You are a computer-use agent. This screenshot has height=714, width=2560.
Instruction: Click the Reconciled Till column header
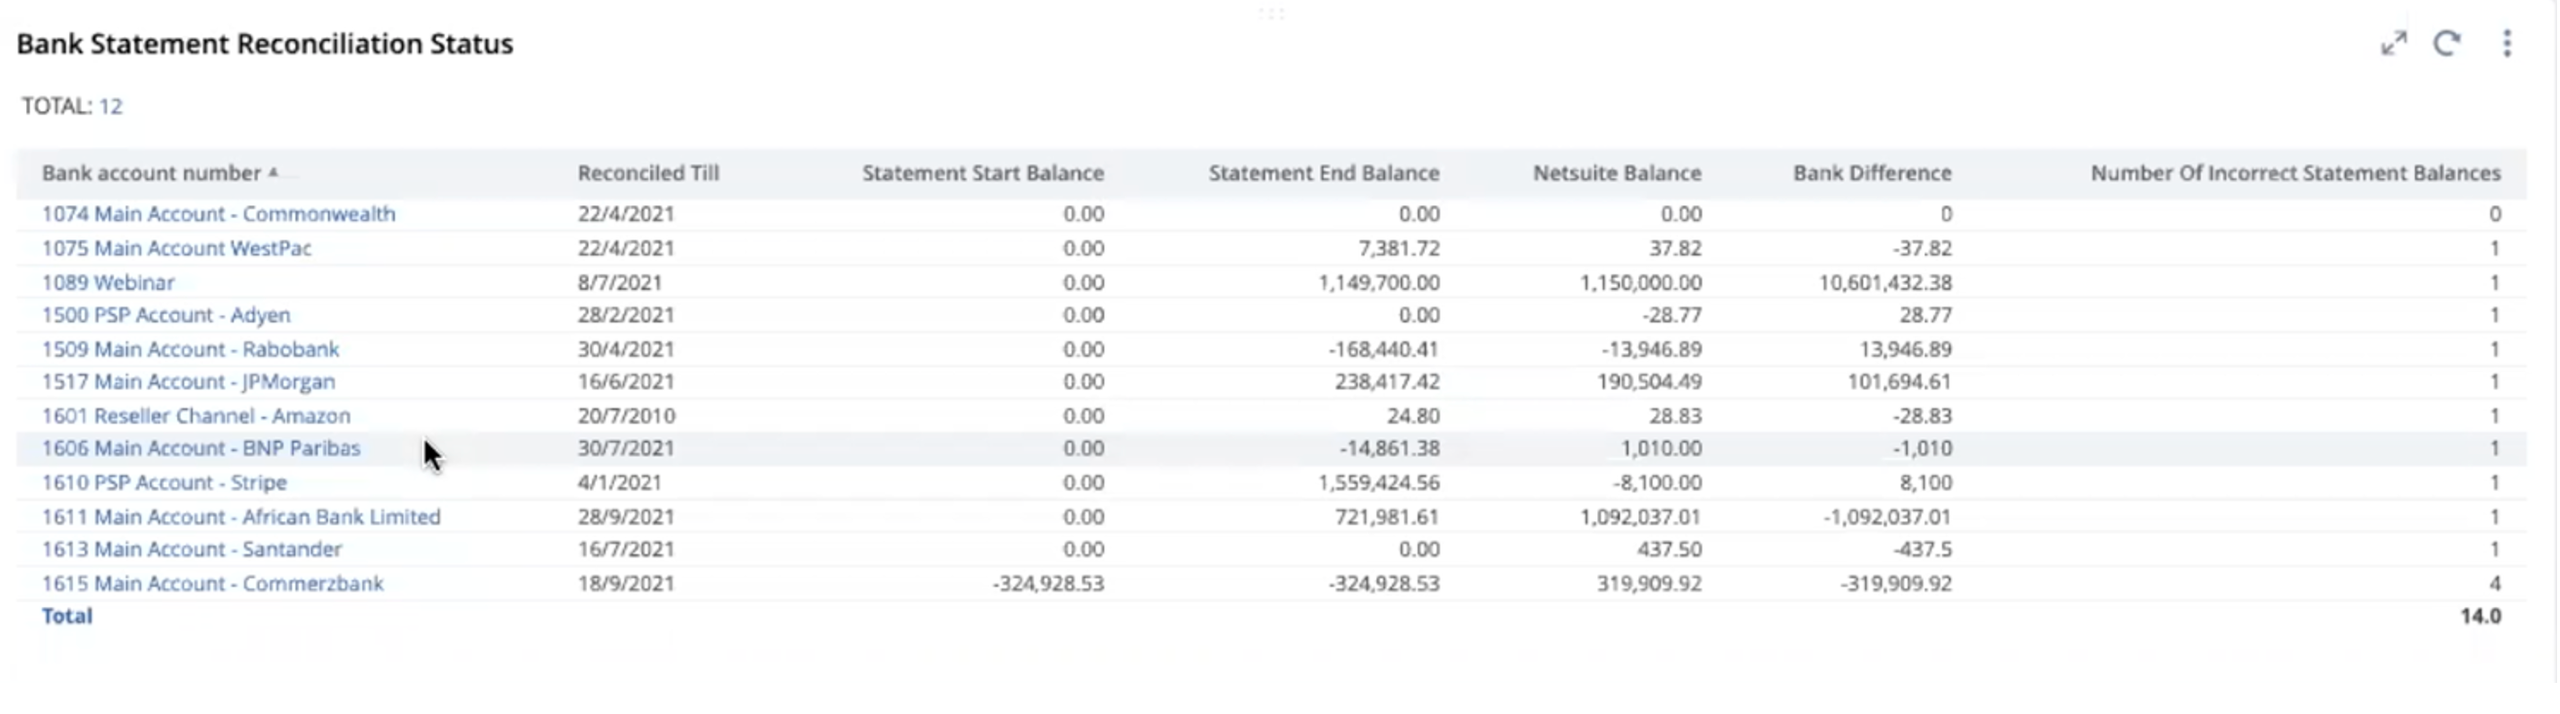648,173
